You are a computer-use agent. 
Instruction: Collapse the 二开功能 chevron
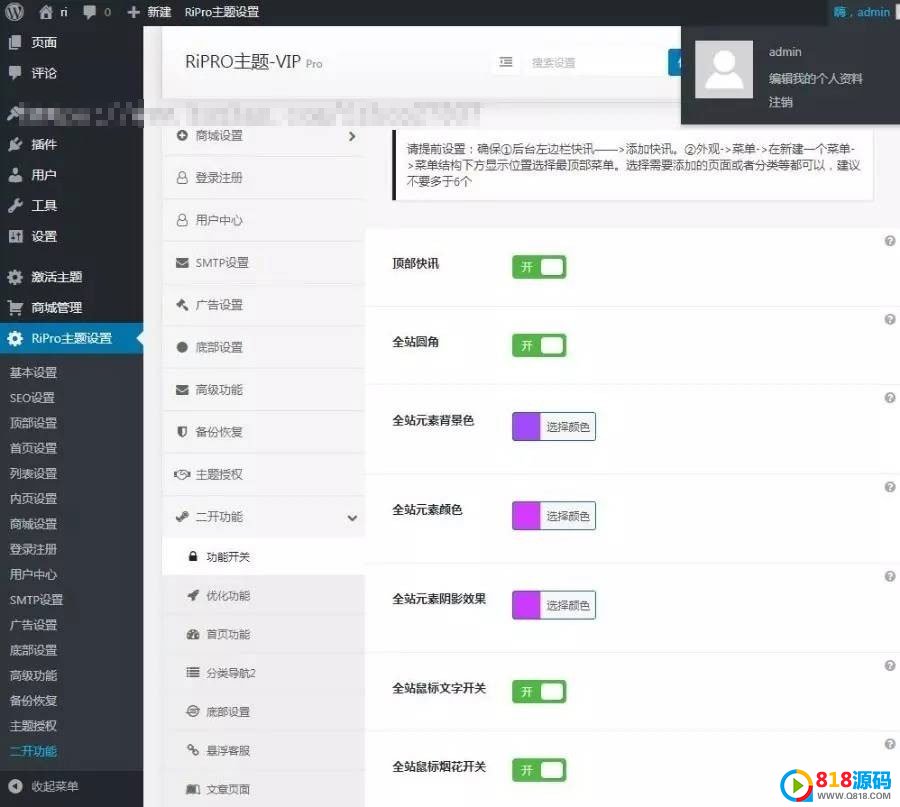click(352, 518)
